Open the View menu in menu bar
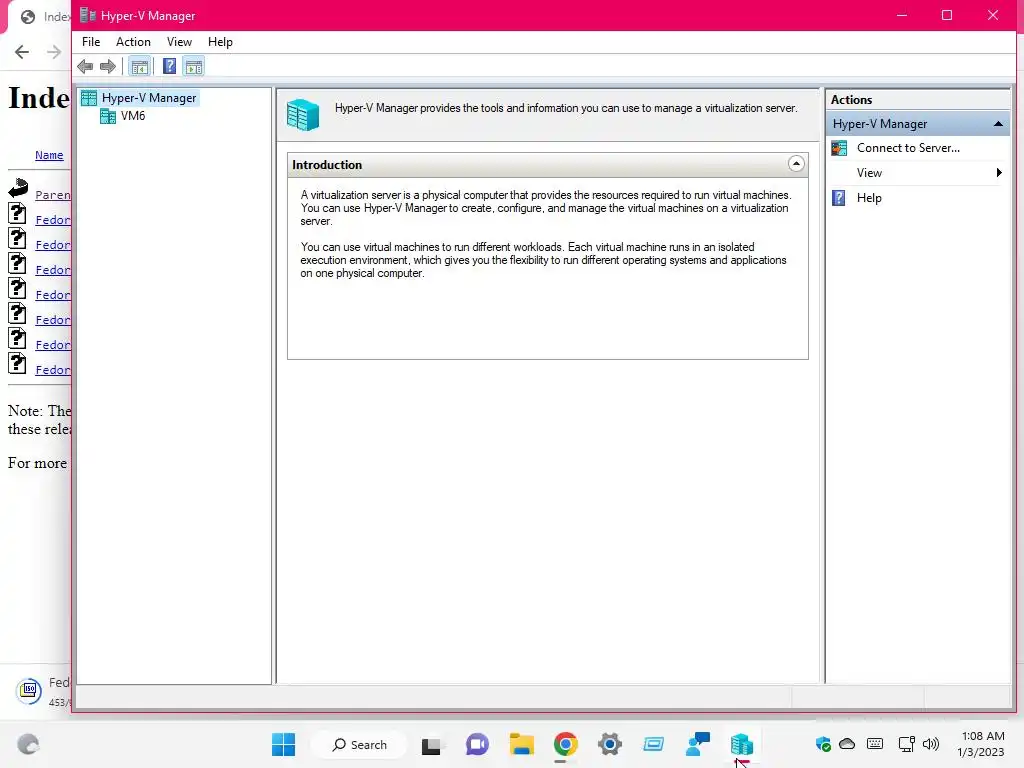Image resolution: width=1024 pixels, height=768 pixels. [179, 42]
